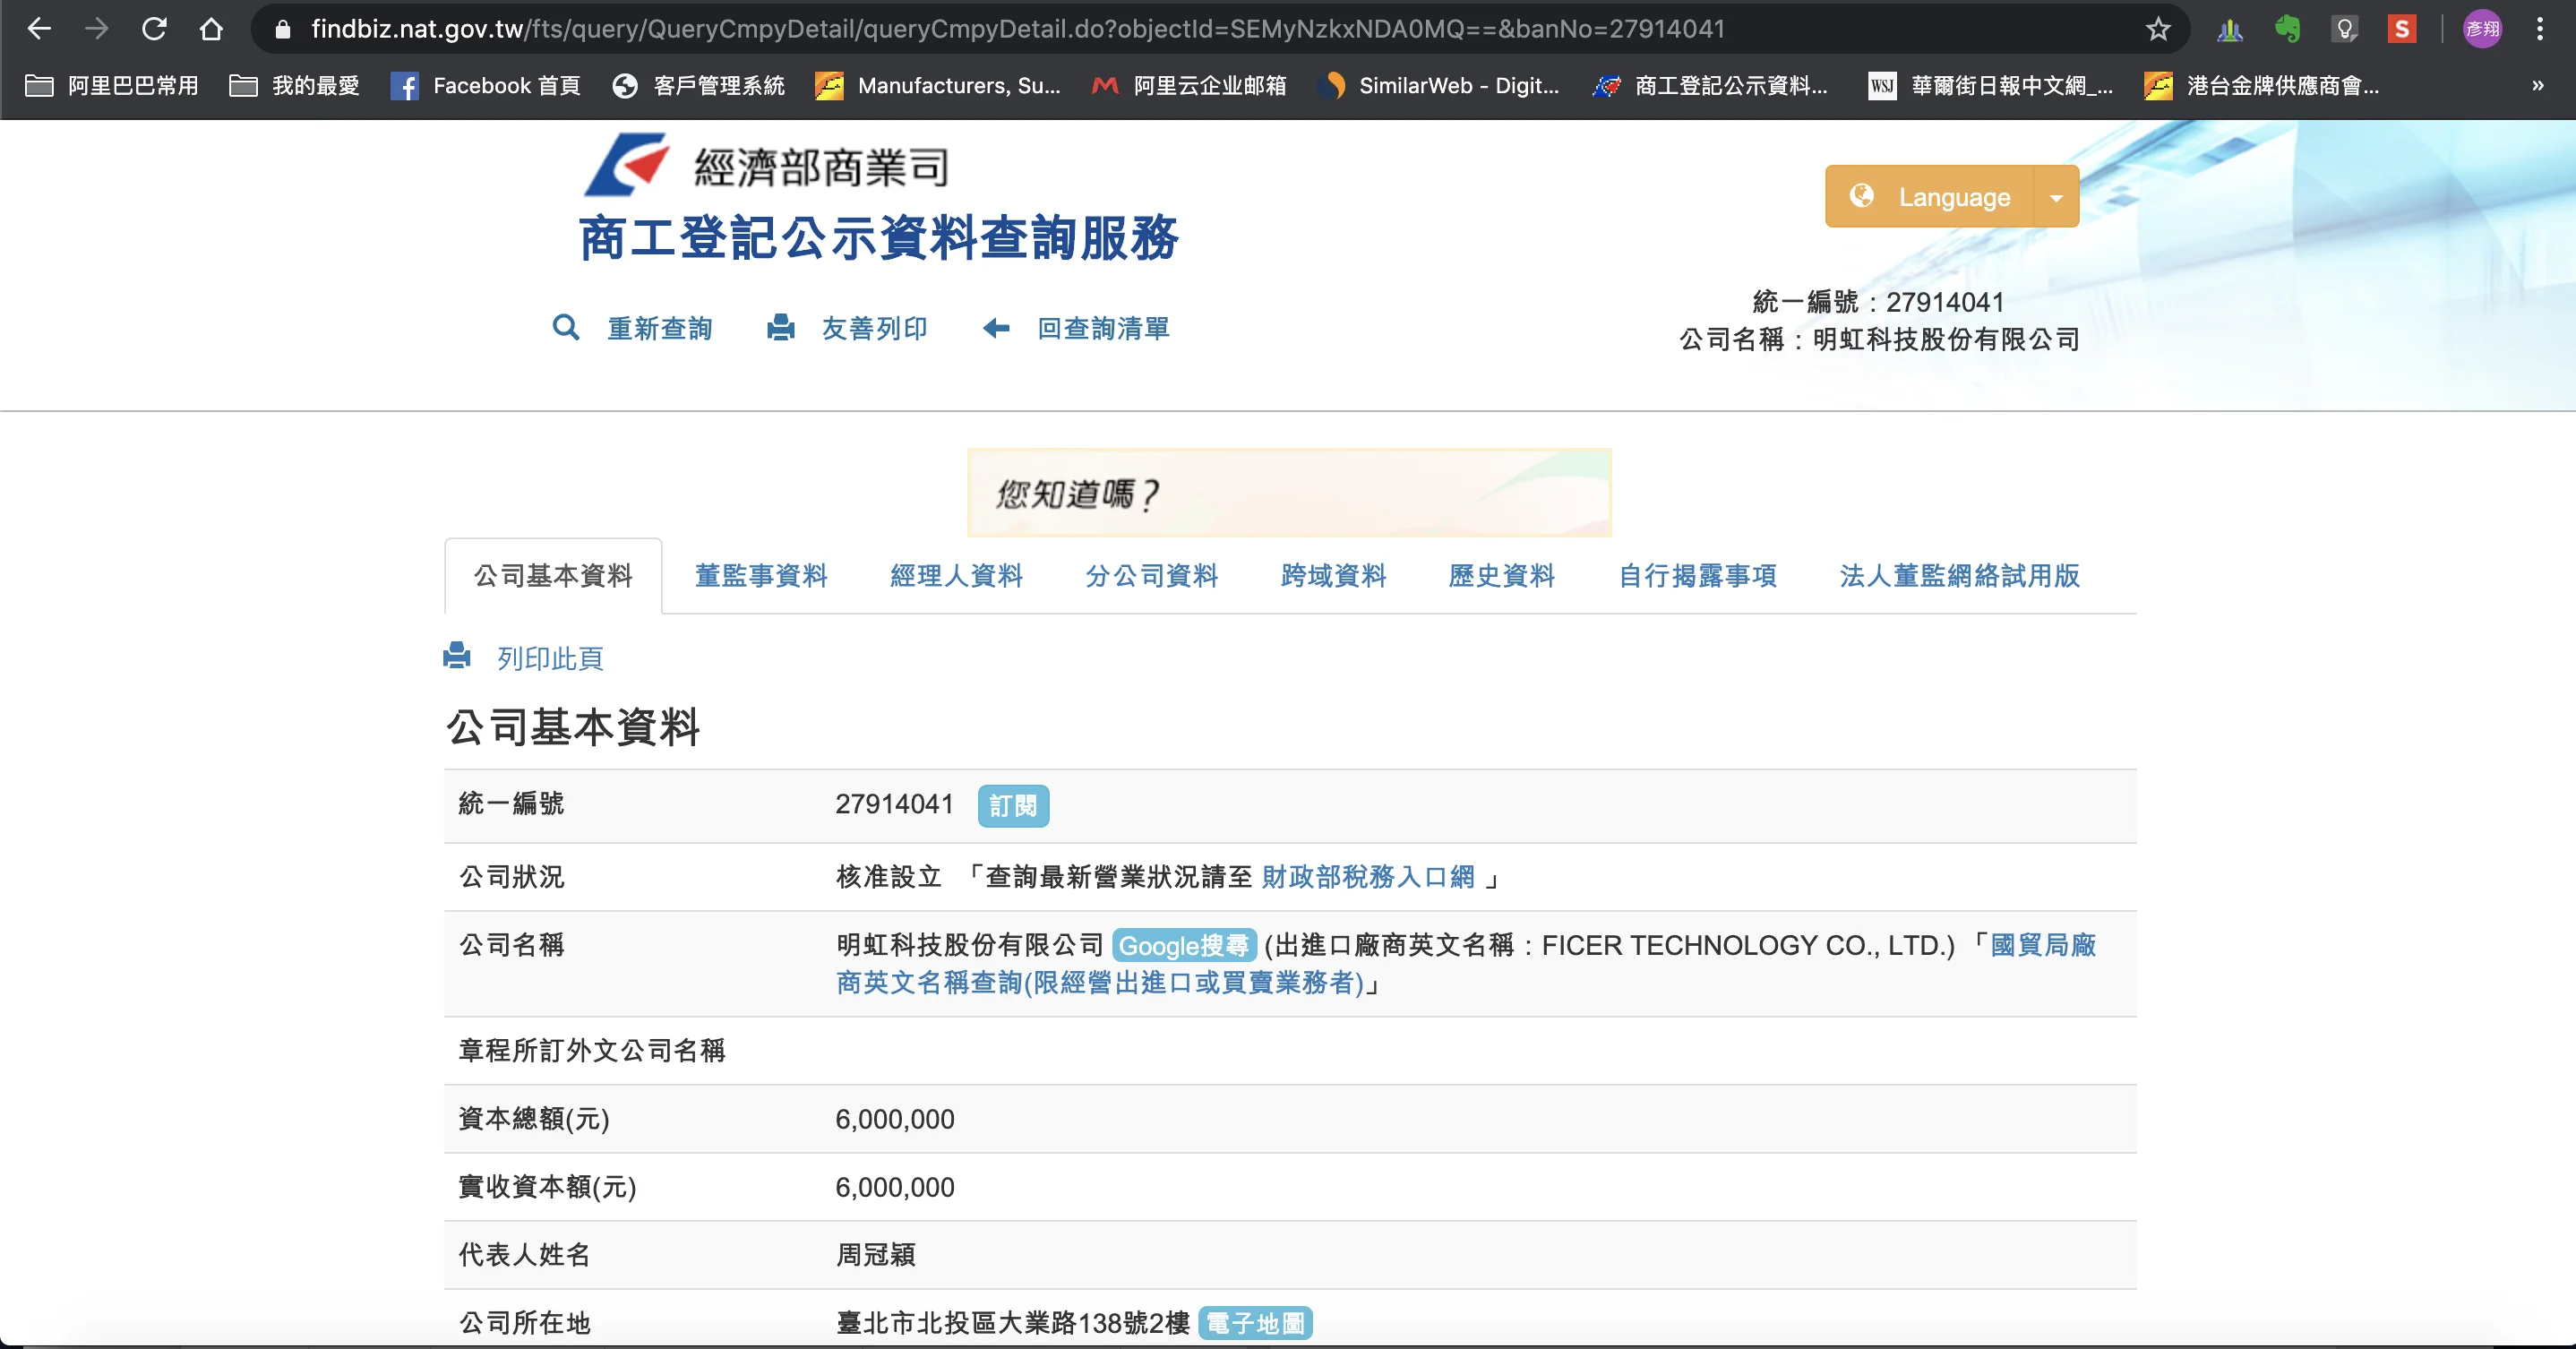The image size is (2576, 1349).
Task: Click printer icon beside 列印此頁
Action: [x=457, y=656]
